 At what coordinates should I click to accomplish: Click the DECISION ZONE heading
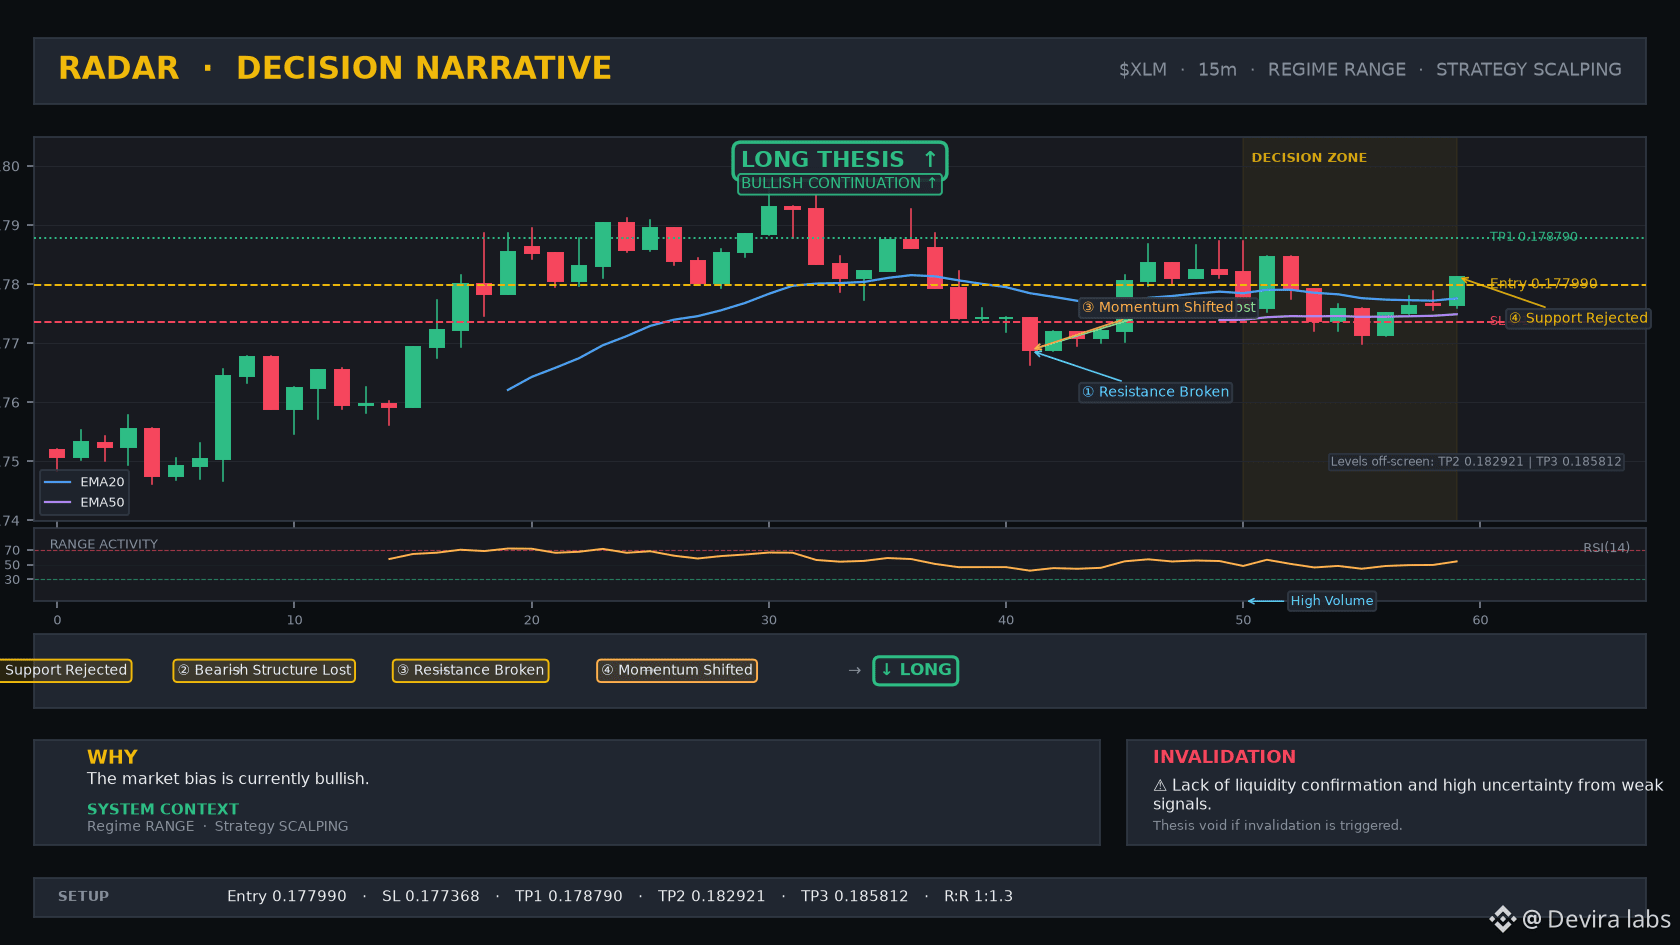coord(1309,158)
